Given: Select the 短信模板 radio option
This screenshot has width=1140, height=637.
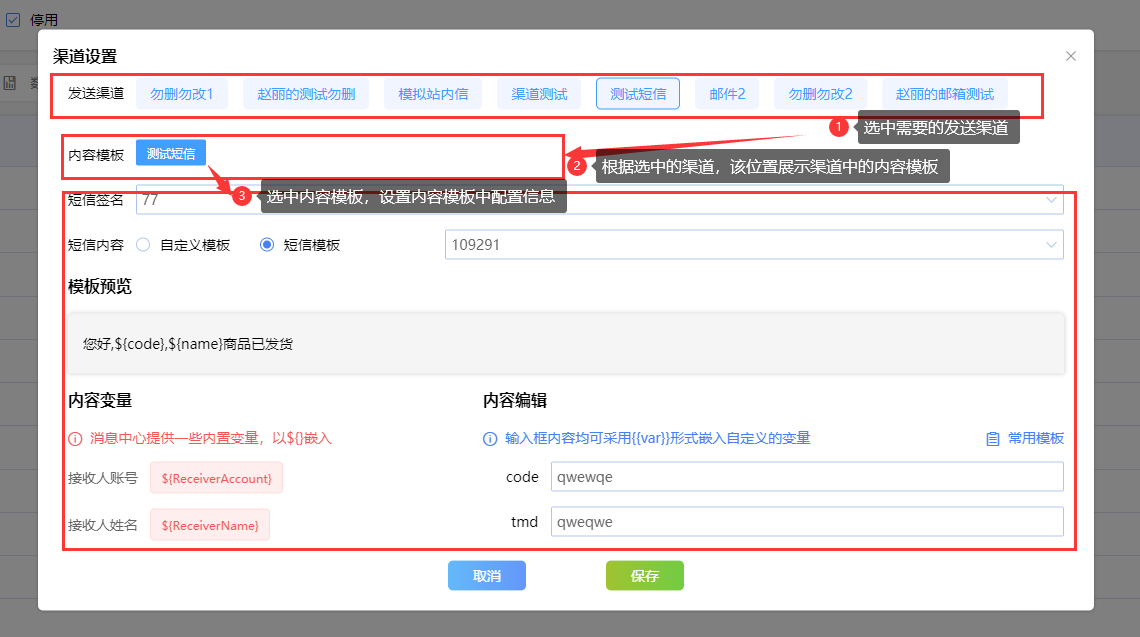Looking at the screenshot, I should tap(267, 245).
